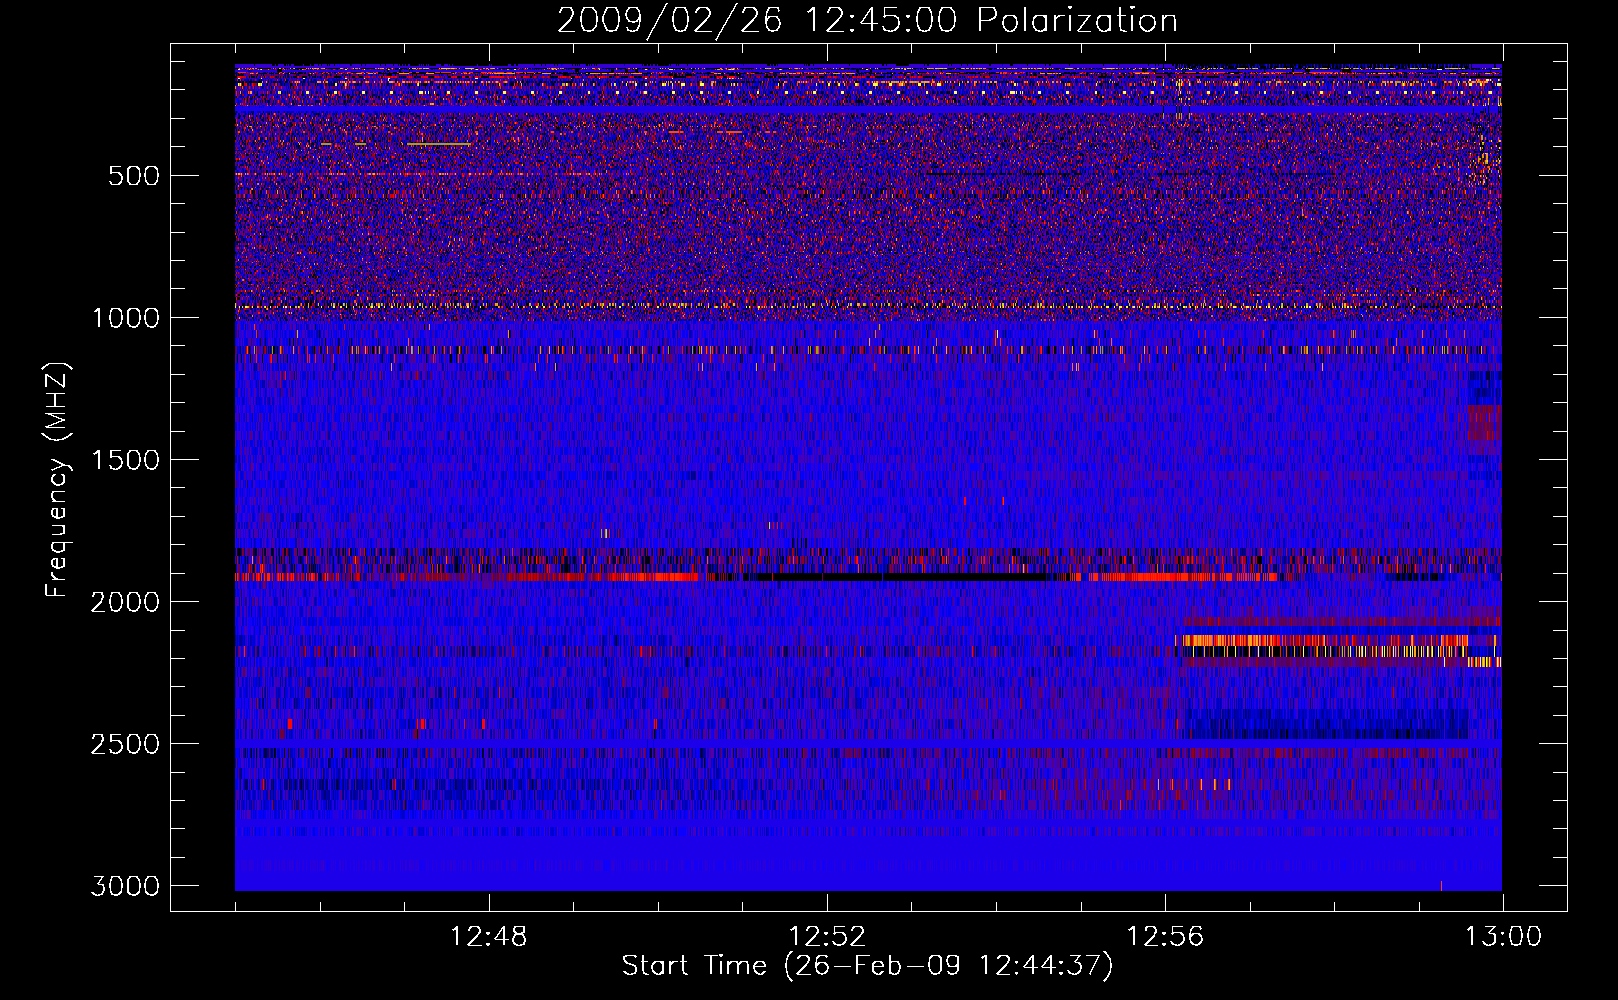Click the plot title '2009/02/26 12:45:00 Polarization'

867,20
